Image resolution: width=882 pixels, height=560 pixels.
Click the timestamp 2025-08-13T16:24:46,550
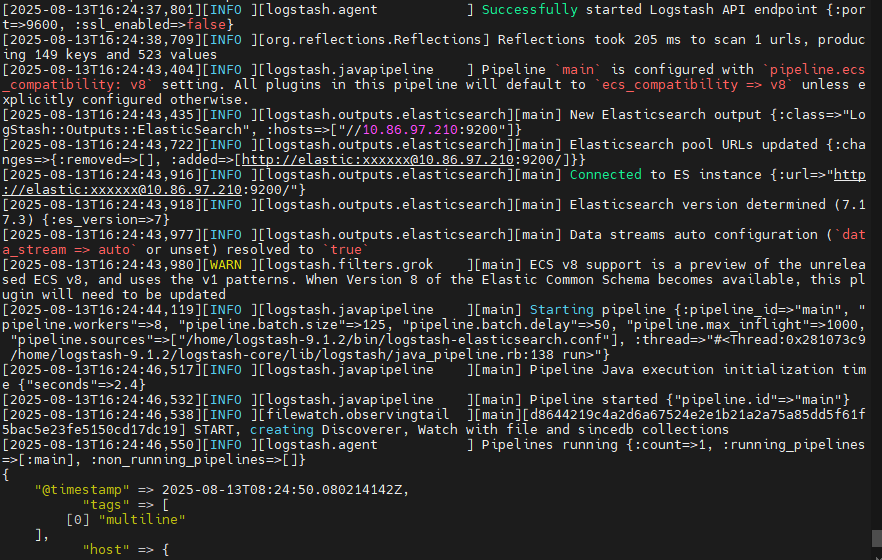[101, 445]
